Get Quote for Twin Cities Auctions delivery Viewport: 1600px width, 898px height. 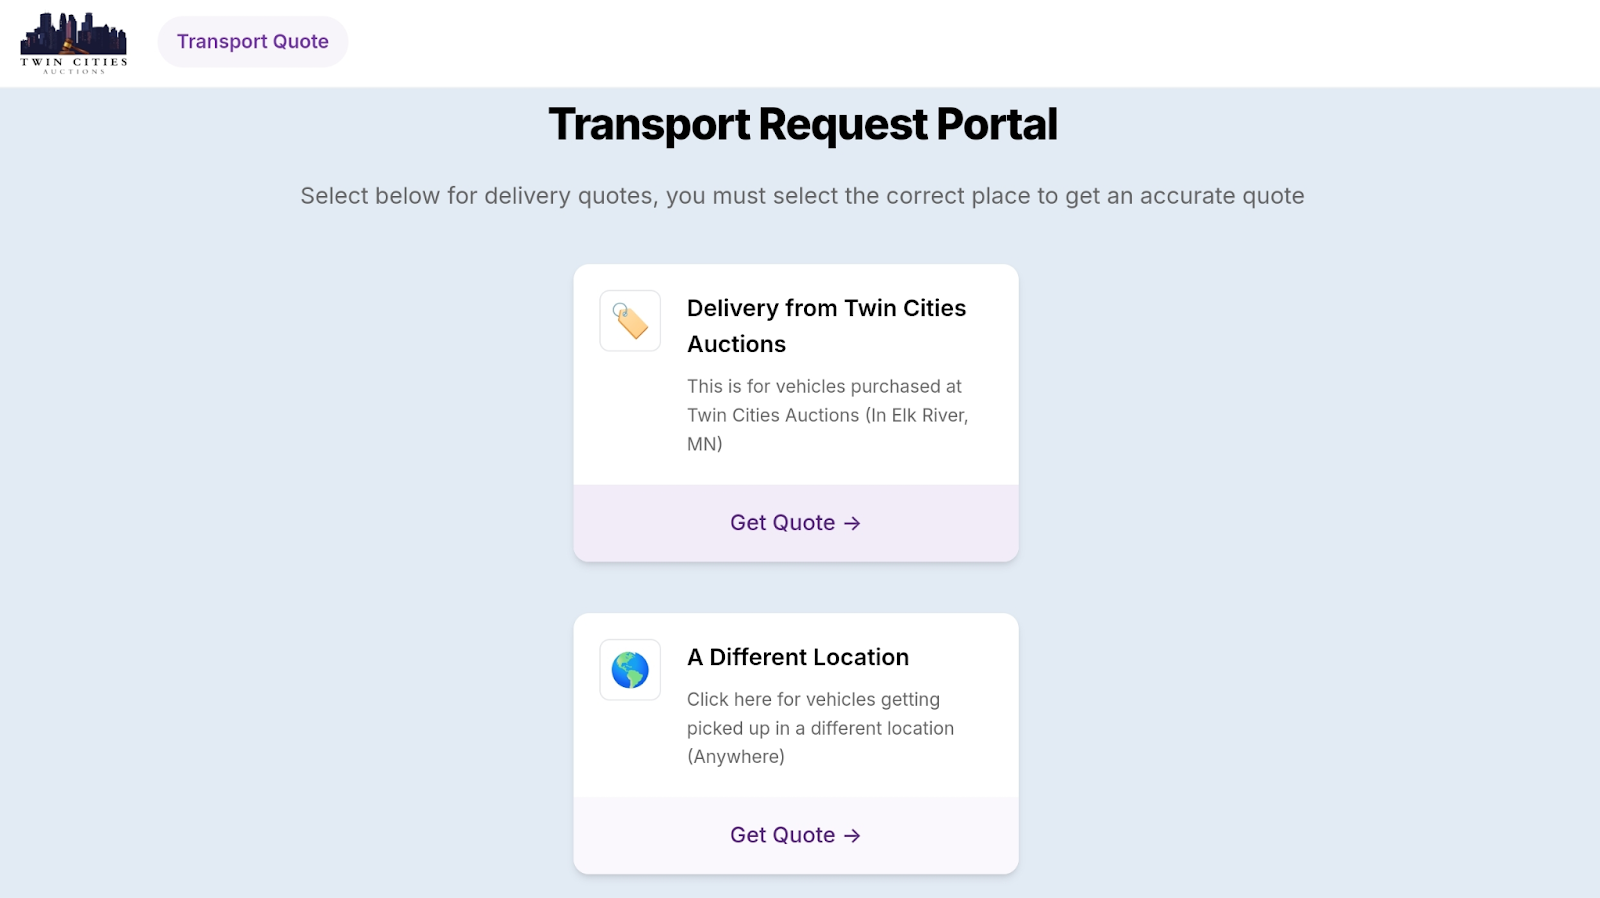(783, 523)
